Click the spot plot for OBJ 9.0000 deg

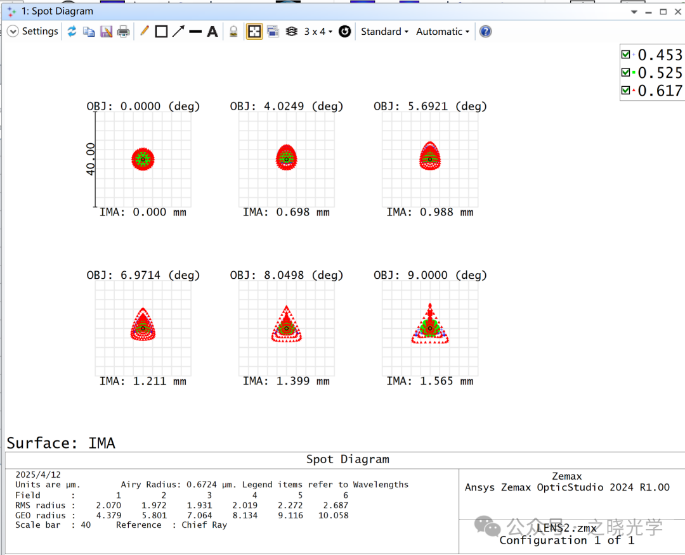(430, 326)
